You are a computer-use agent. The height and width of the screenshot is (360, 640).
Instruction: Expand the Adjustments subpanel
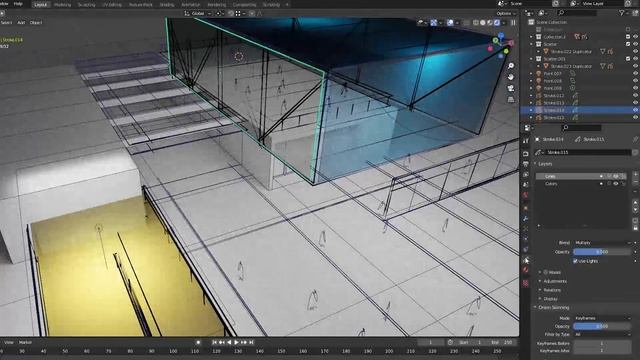click(540, 281)
